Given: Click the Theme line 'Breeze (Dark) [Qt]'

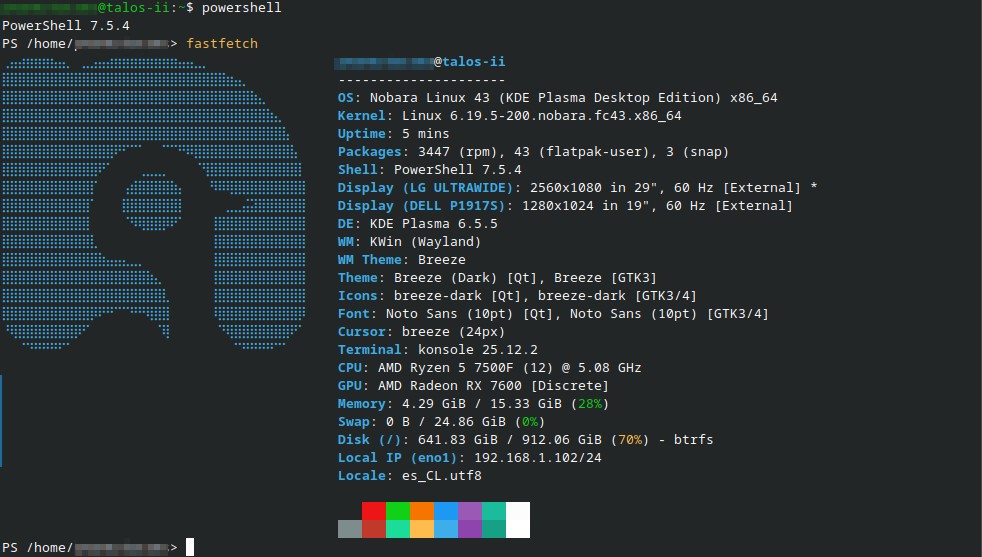Looking at the screenshot, I should point(497,278).
